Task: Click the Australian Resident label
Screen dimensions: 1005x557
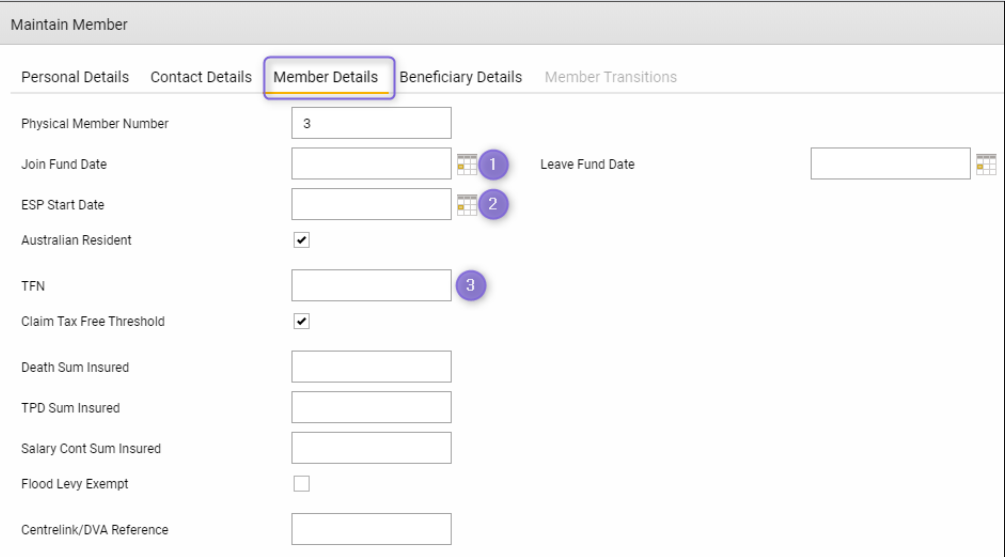Action: 76,240
